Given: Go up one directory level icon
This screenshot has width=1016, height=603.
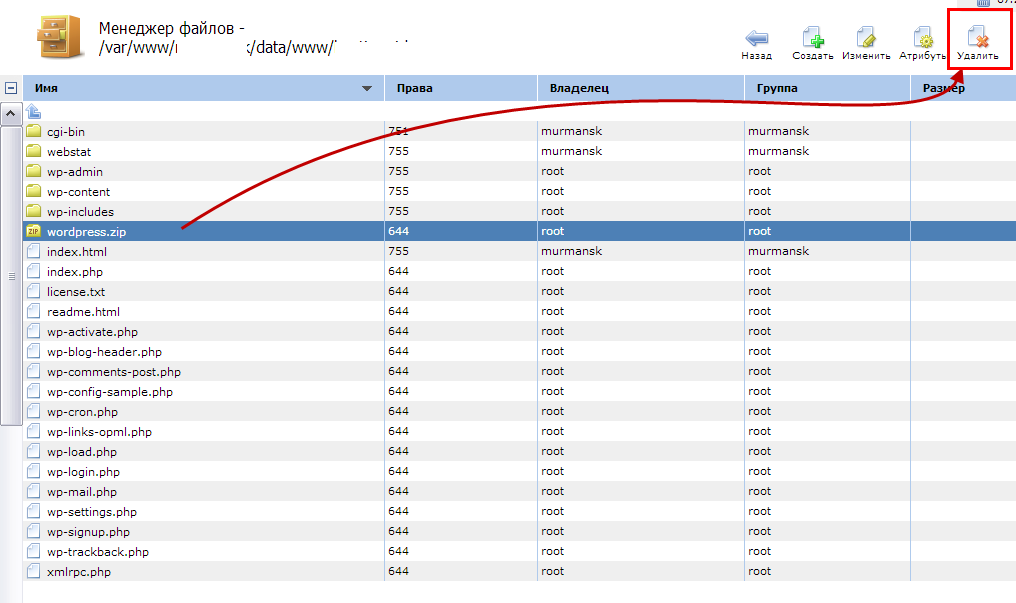Looking at the screenshot, I should (33, 111).
